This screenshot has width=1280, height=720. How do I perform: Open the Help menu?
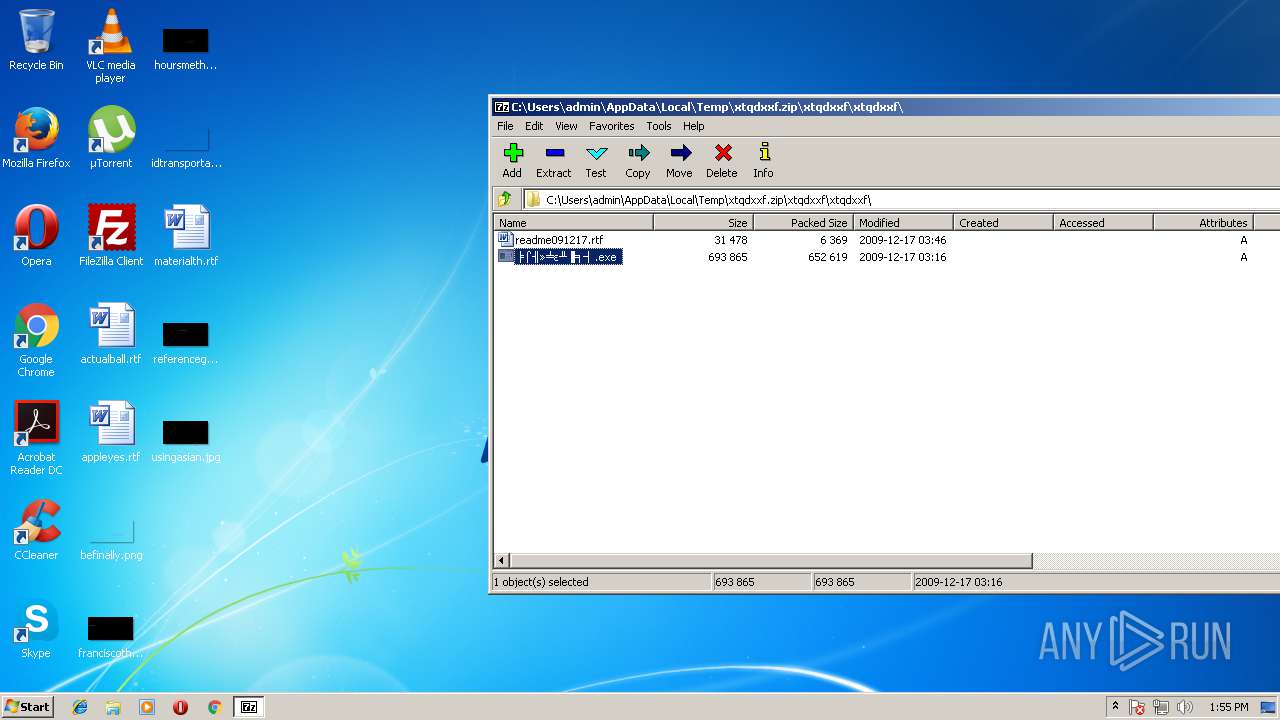coord(694,126)
